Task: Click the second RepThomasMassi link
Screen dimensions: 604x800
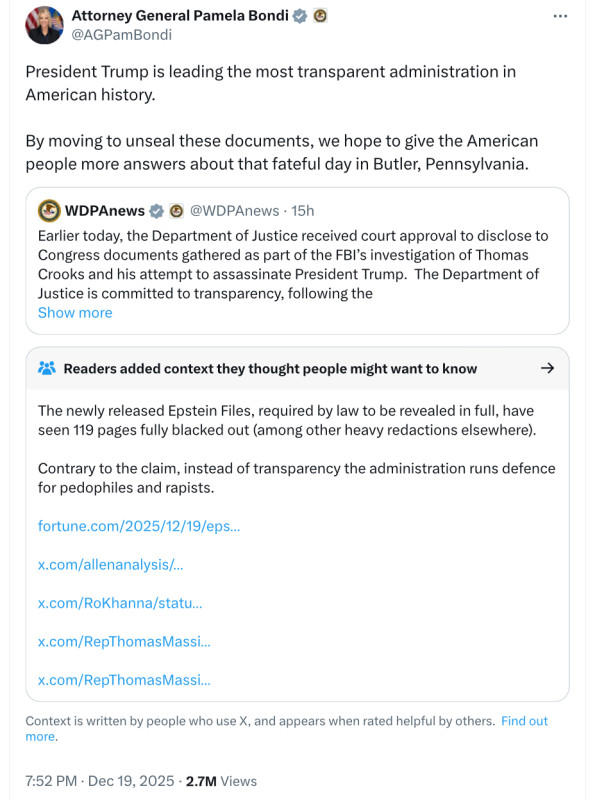Action: [122, 680]
